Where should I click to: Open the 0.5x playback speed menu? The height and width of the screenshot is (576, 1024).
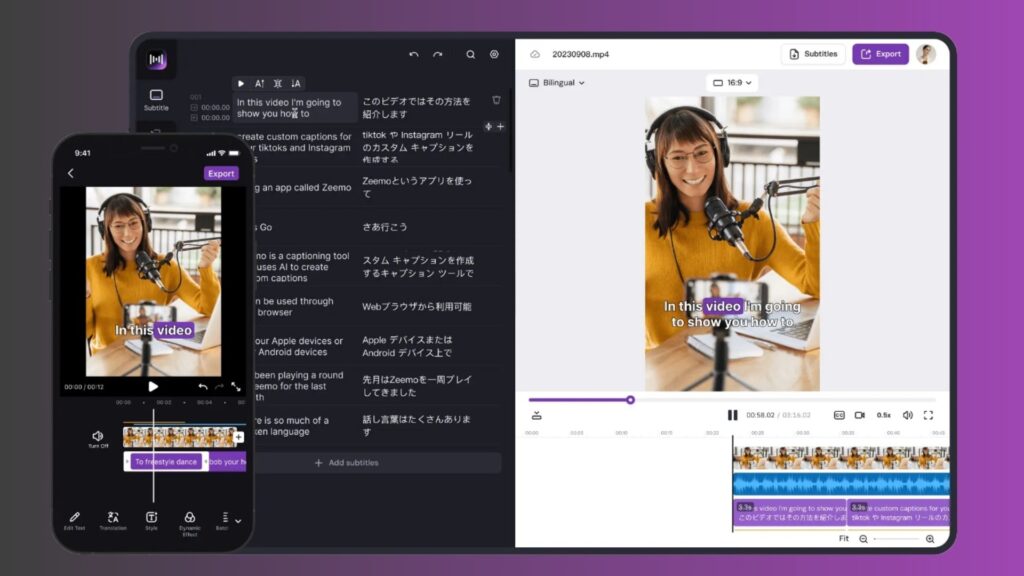pos(884,415)
